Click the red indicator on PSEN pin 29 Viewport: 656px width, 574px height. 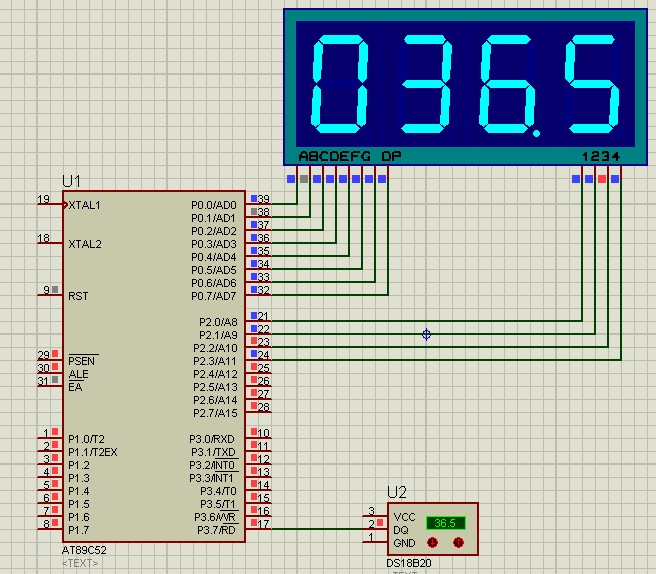(55, 354)
